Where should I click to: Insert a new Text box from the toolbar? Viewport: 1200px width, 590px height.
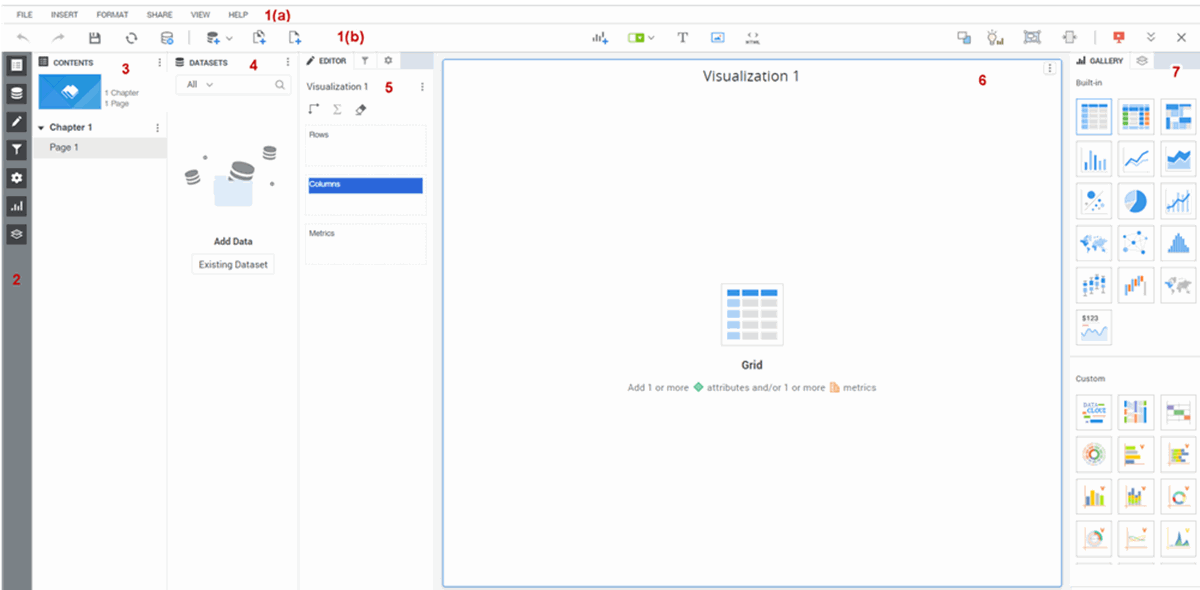tap(682, 37)
